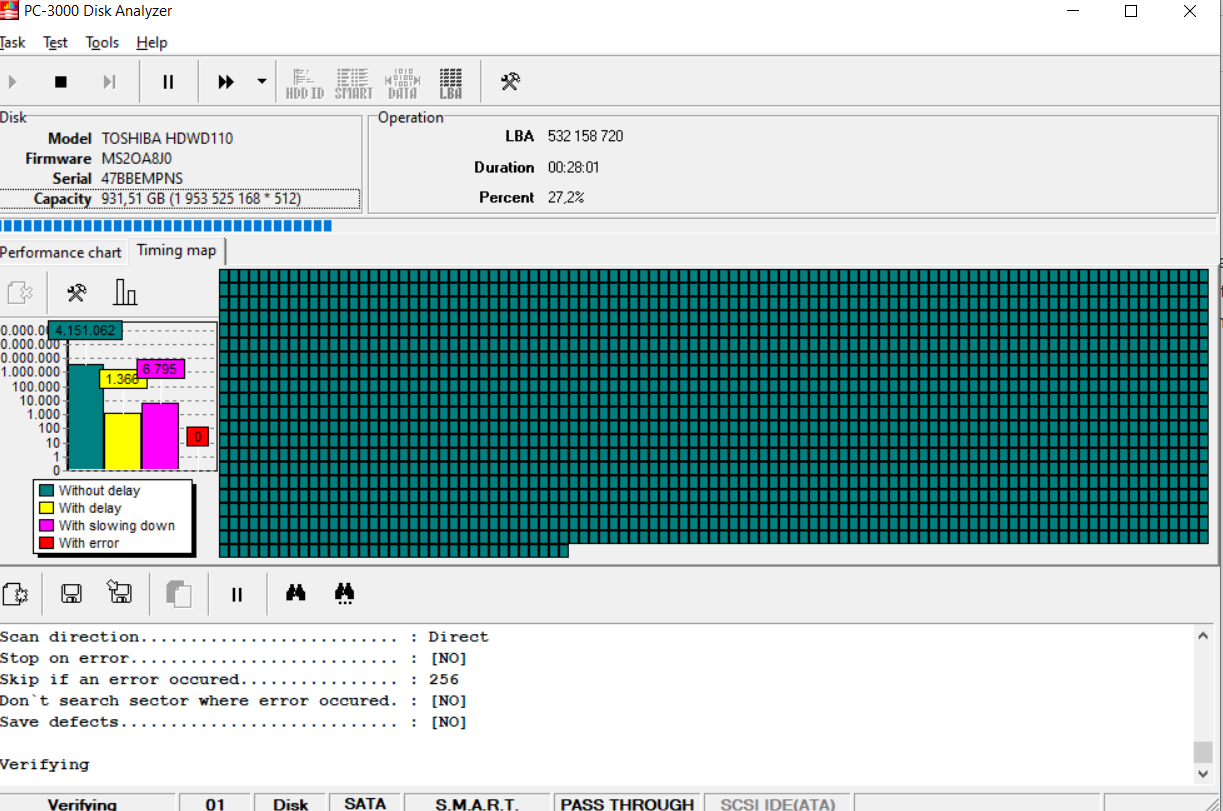Switch to the Performance chart tab
The height and width of the screenshot is (811, 1223).
(x=61, y=252)
